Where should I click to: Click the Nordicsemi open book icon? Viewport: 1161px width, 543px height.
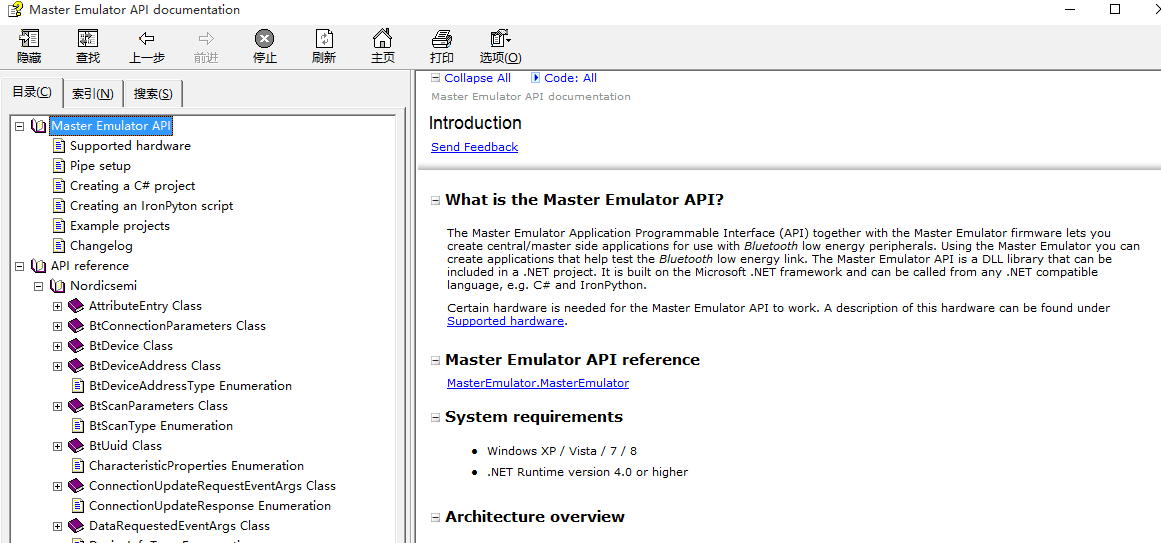pyautogui.click(x=57, y=286)
